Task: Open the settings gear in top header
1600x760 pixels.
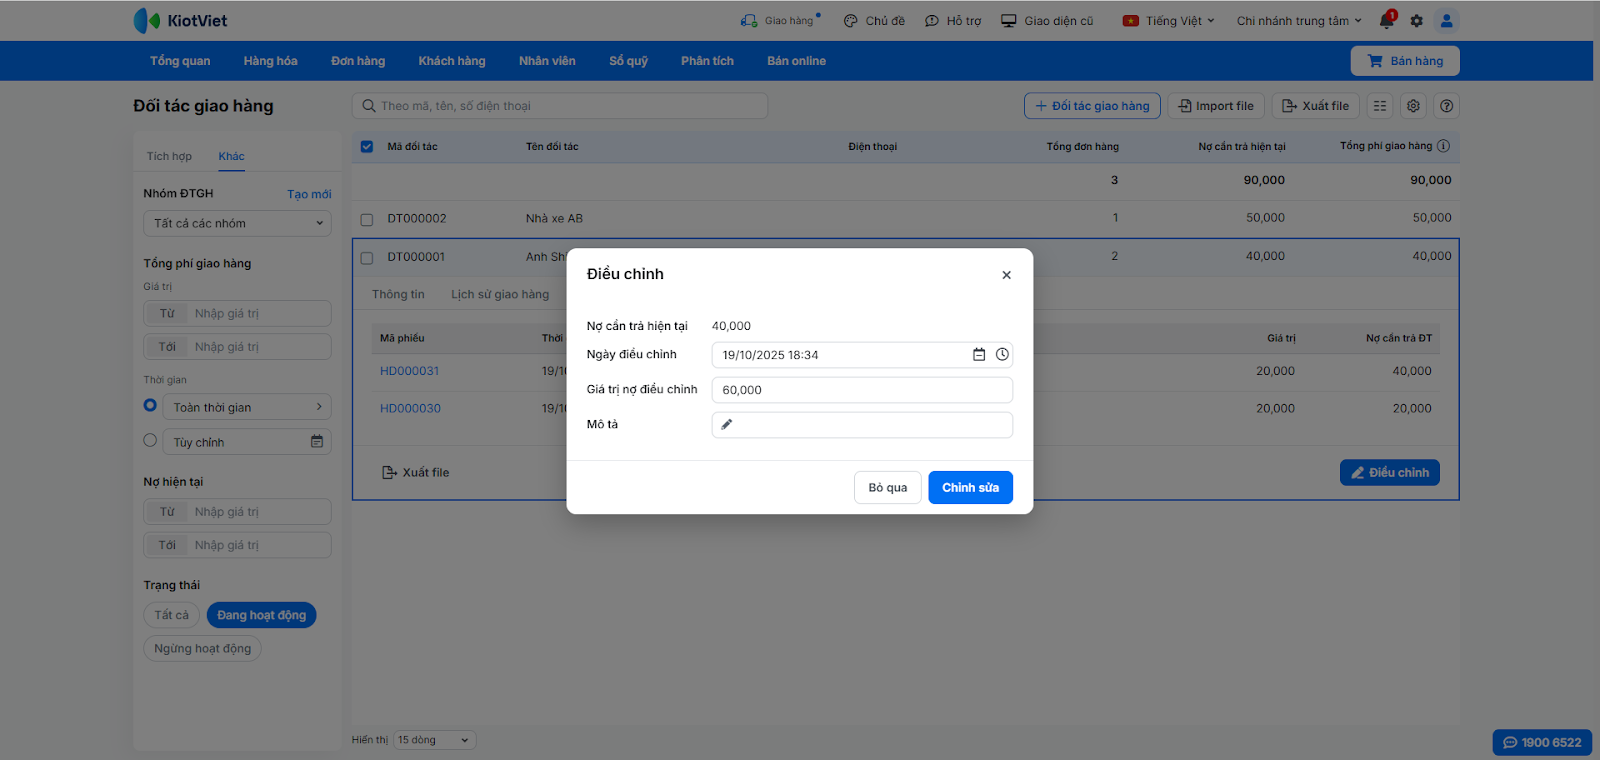Action: 1416,21
